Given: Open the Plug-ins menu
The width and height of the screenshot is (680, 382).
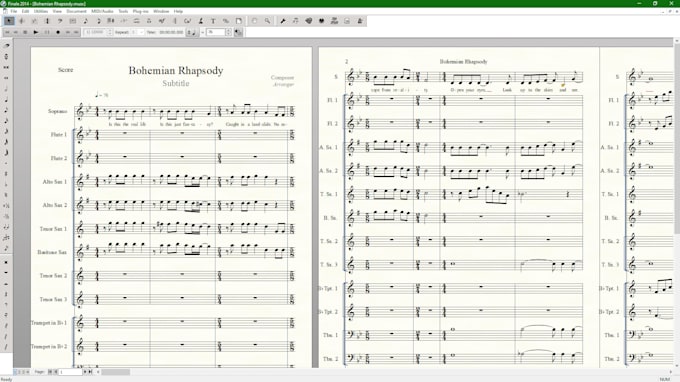Looking at the screenshot, I should click(140, 11).
